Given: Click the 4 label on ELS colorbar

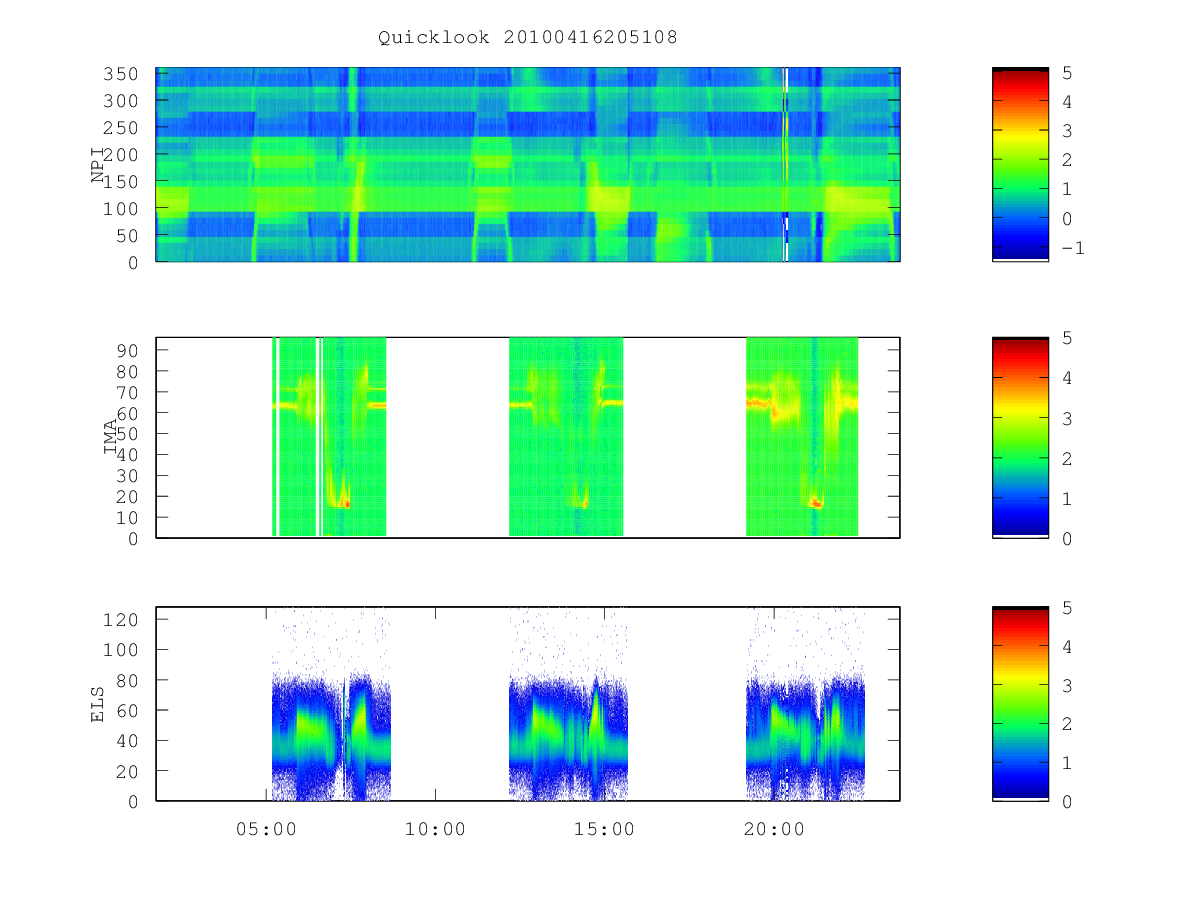Looking at the screenshot, I should coord(1067,646).
